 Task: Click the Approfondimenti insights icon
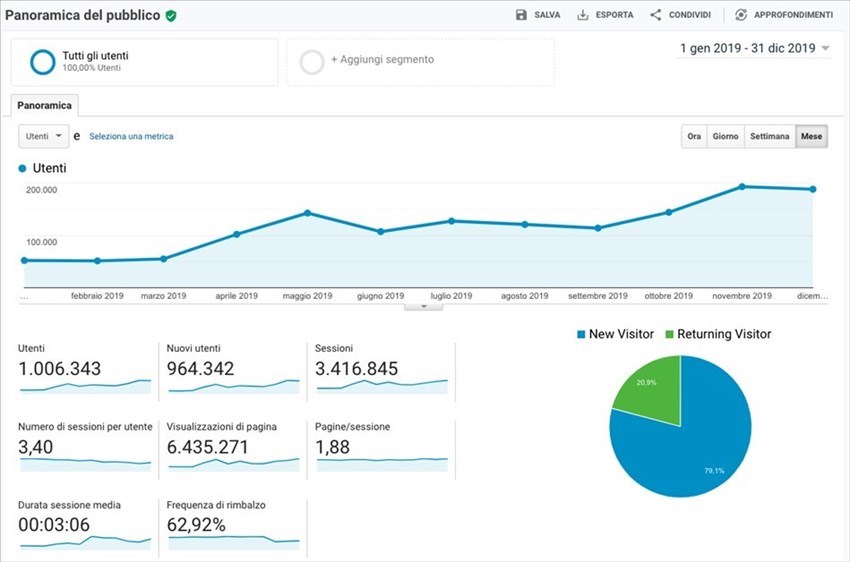click(741, 15)
